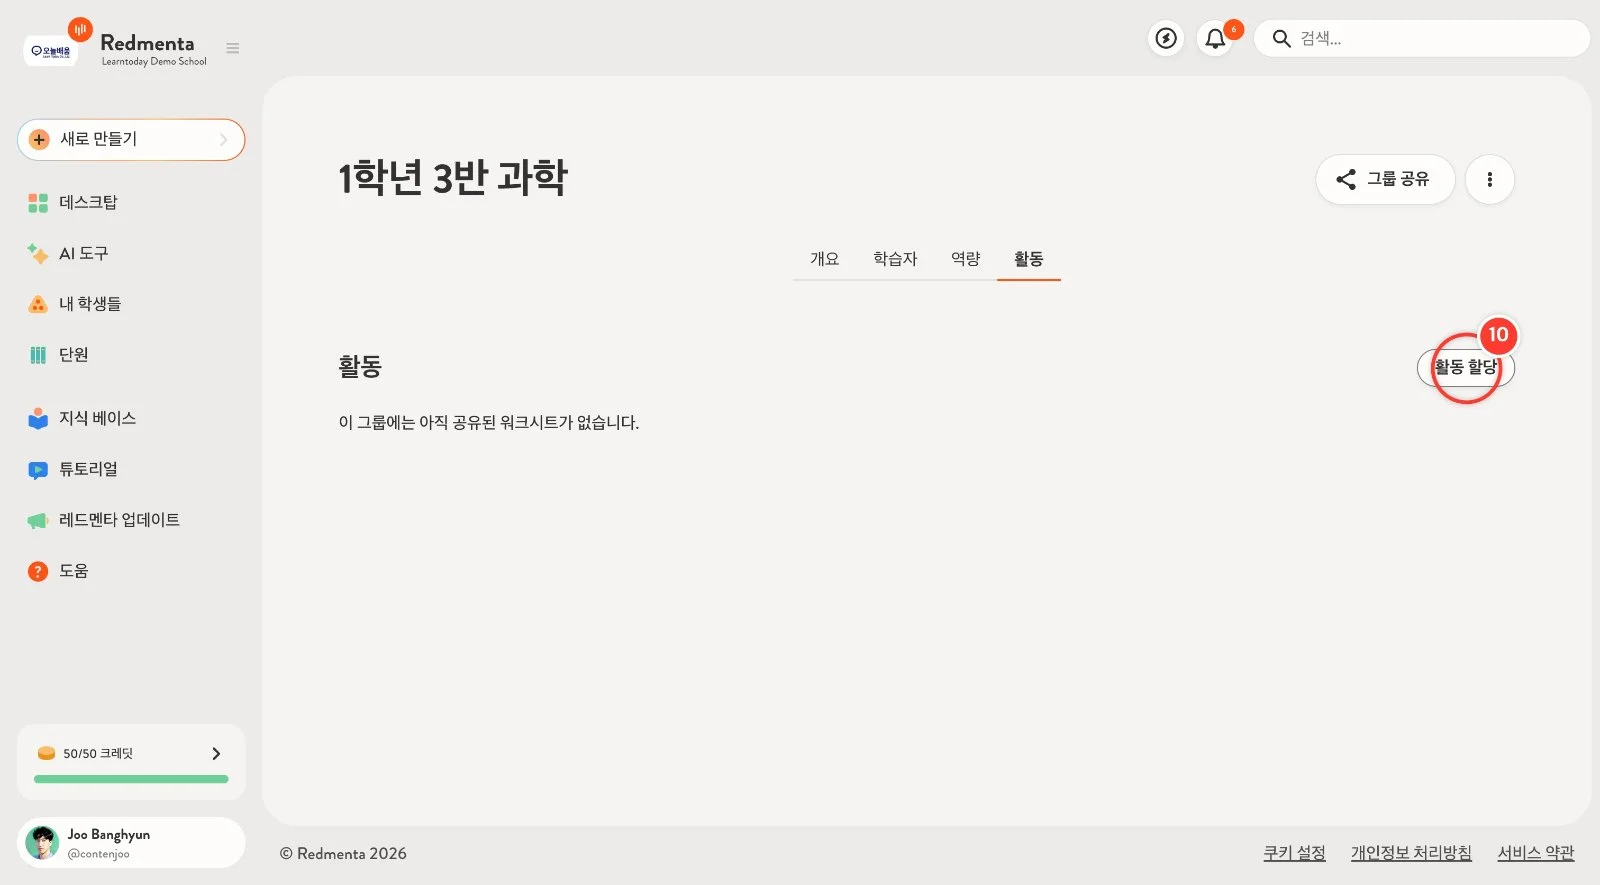Open the 개인정보 처리방침 link

pyautogui.click(x=1411, y=853)
